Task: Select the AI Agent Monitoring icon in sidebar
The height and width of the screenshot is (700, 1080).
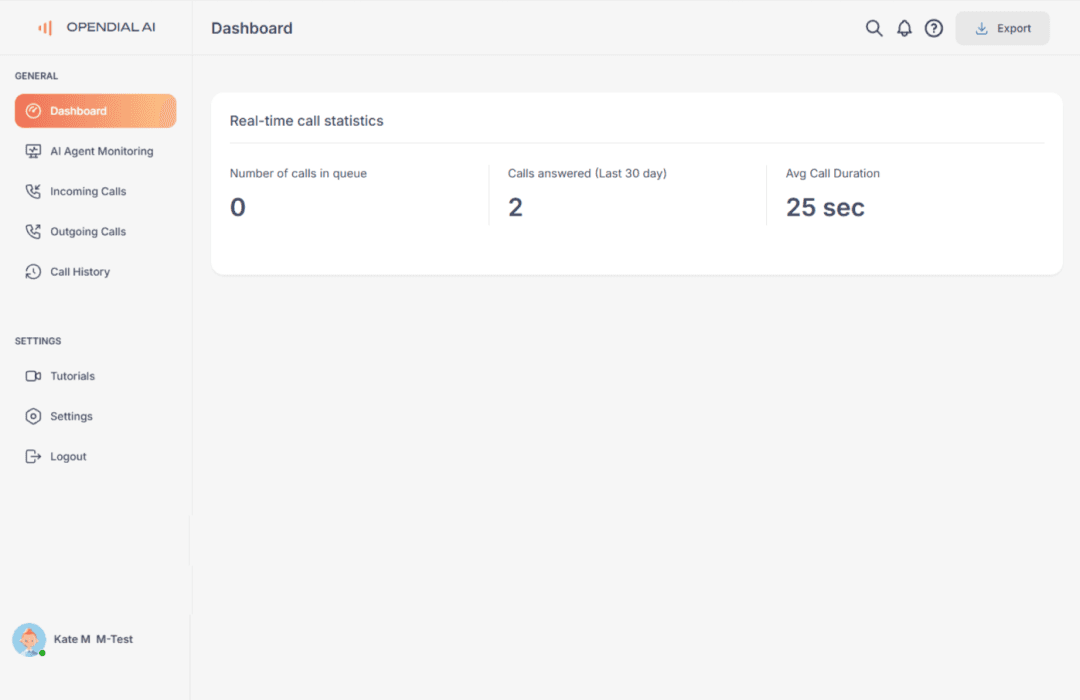Action: click(33, 150)
